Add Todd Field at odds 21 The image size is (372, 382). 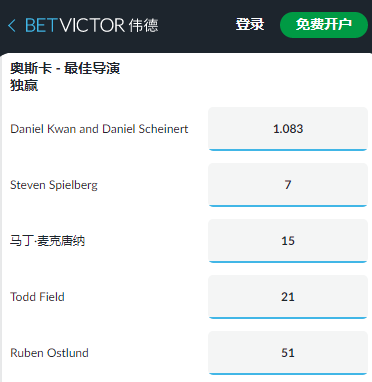(x=288, y=297)
